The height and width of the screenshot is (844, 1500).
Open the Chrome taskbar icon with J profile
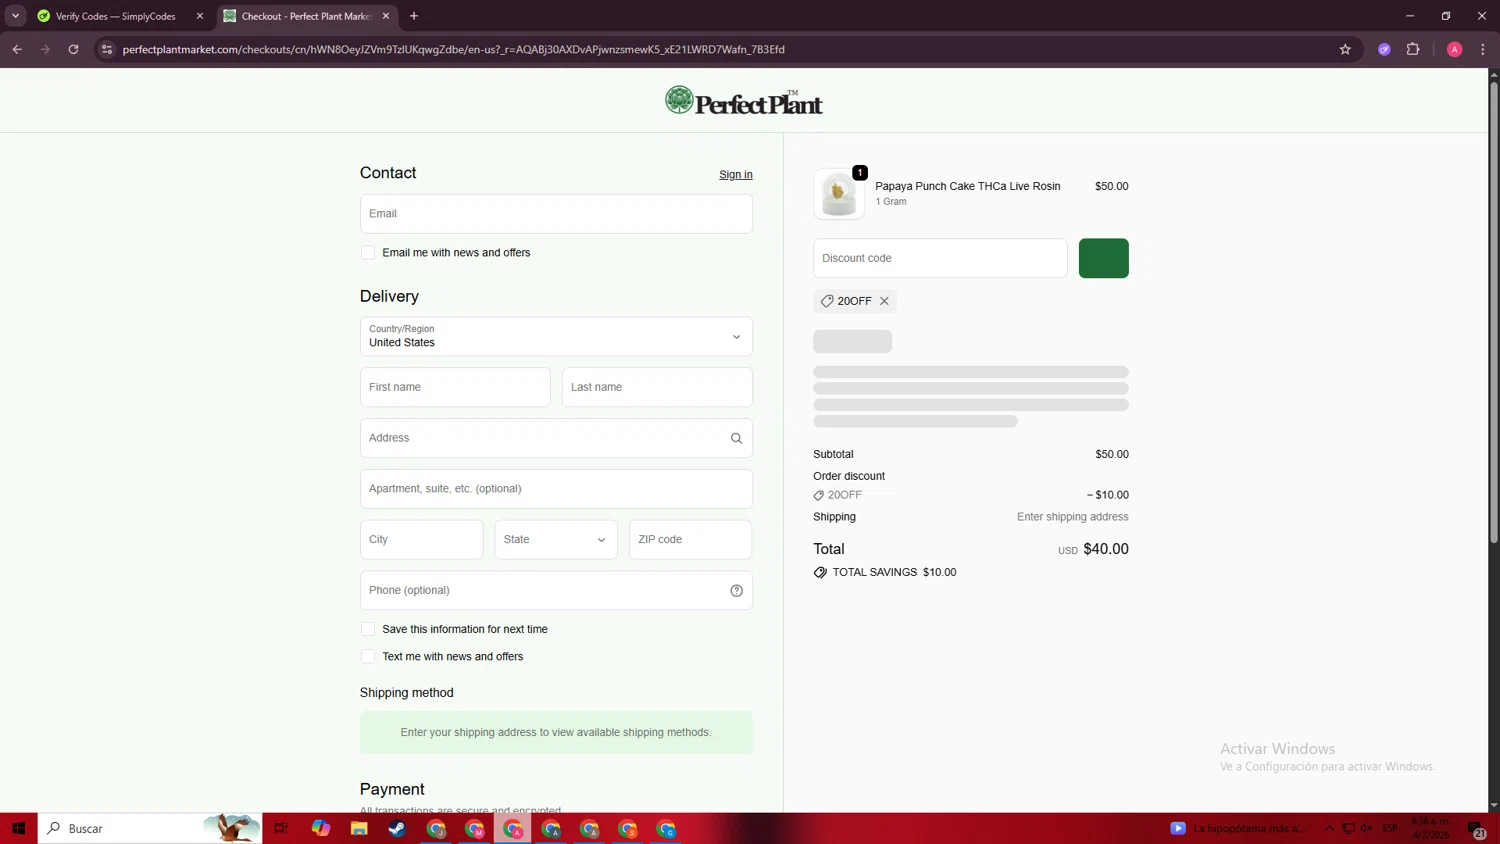coord(436,828)
